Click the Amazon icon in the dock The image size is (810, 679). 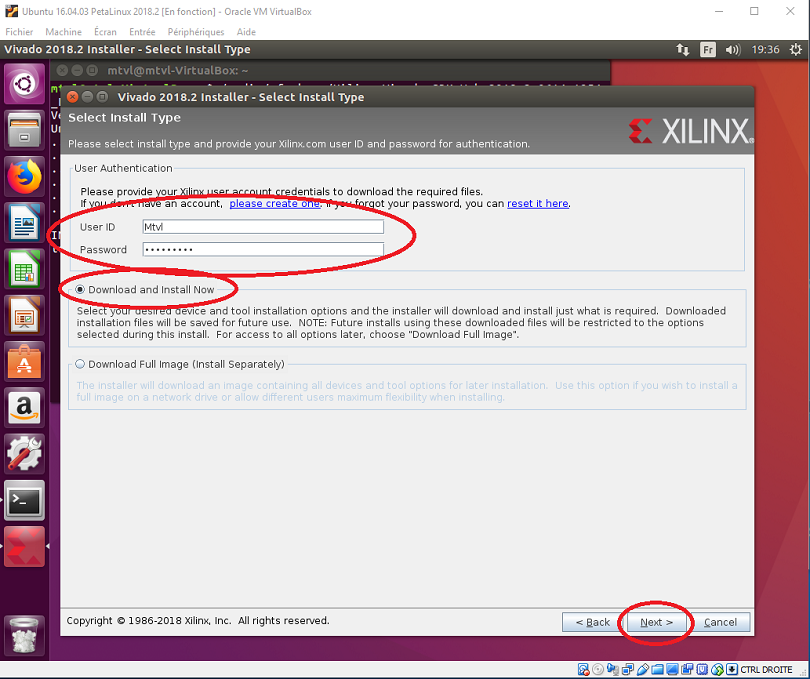(x=23, y=408)
